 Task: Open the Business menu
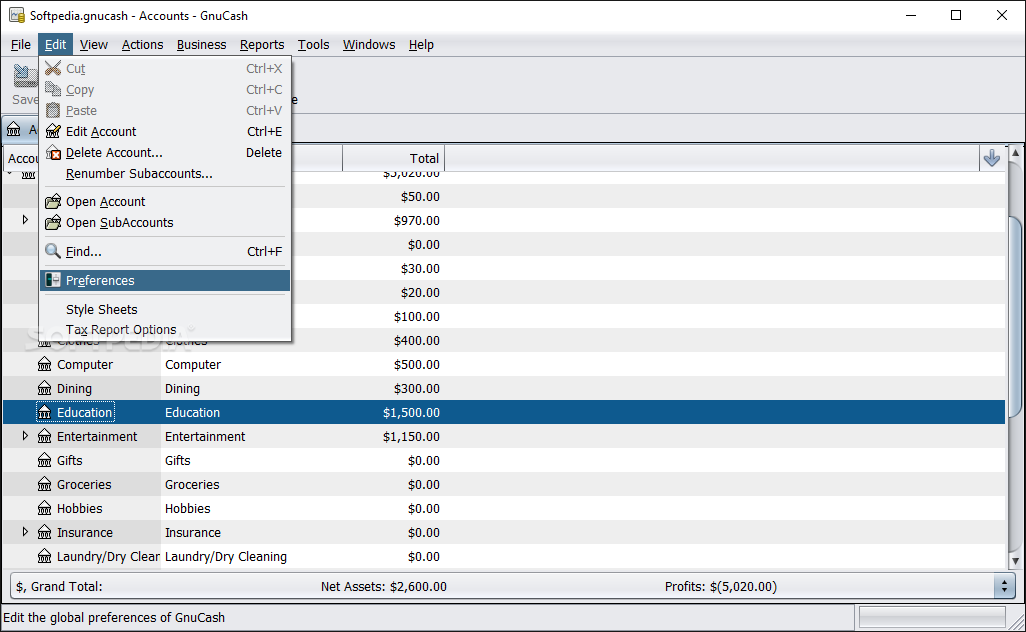(x=201, y=44)
